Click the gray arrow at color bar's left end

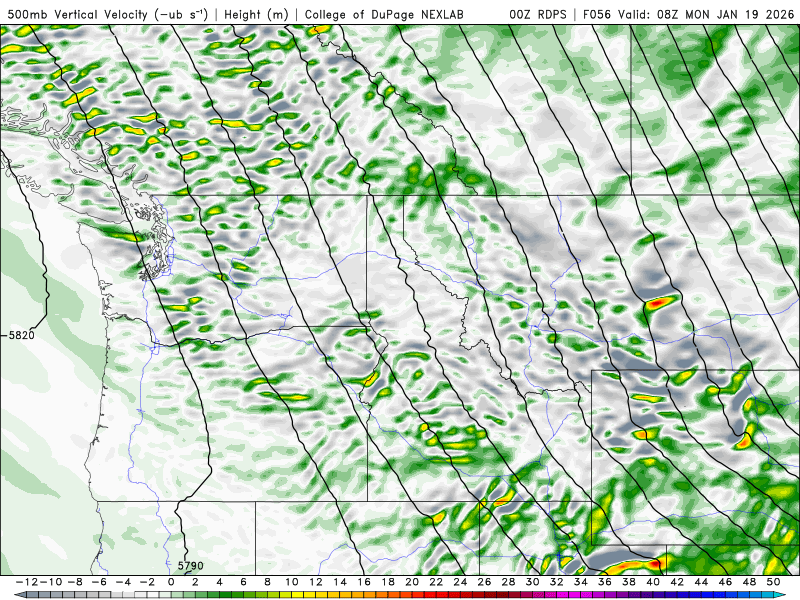pyautogui.click(x=20, y=595)
